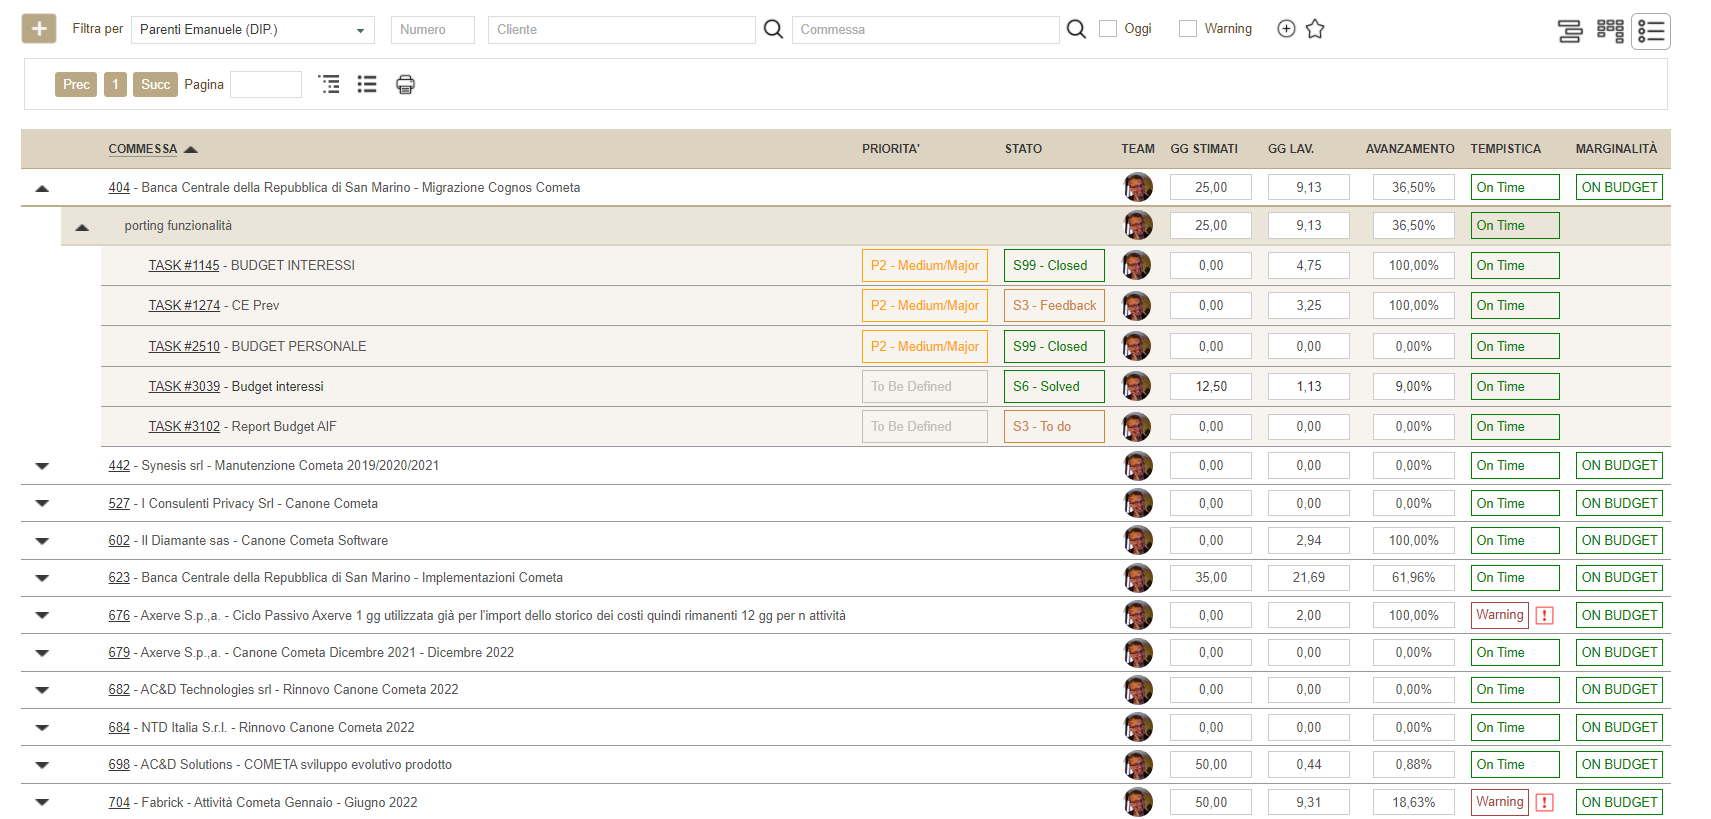This screenshot has height=819, width=1711.
Task: Click the indented tree list icon
Action: click(x=329, y=85)
